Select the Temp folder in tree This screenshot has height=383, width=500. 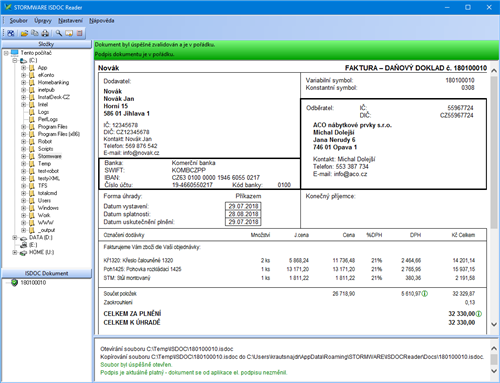[44, 164]
